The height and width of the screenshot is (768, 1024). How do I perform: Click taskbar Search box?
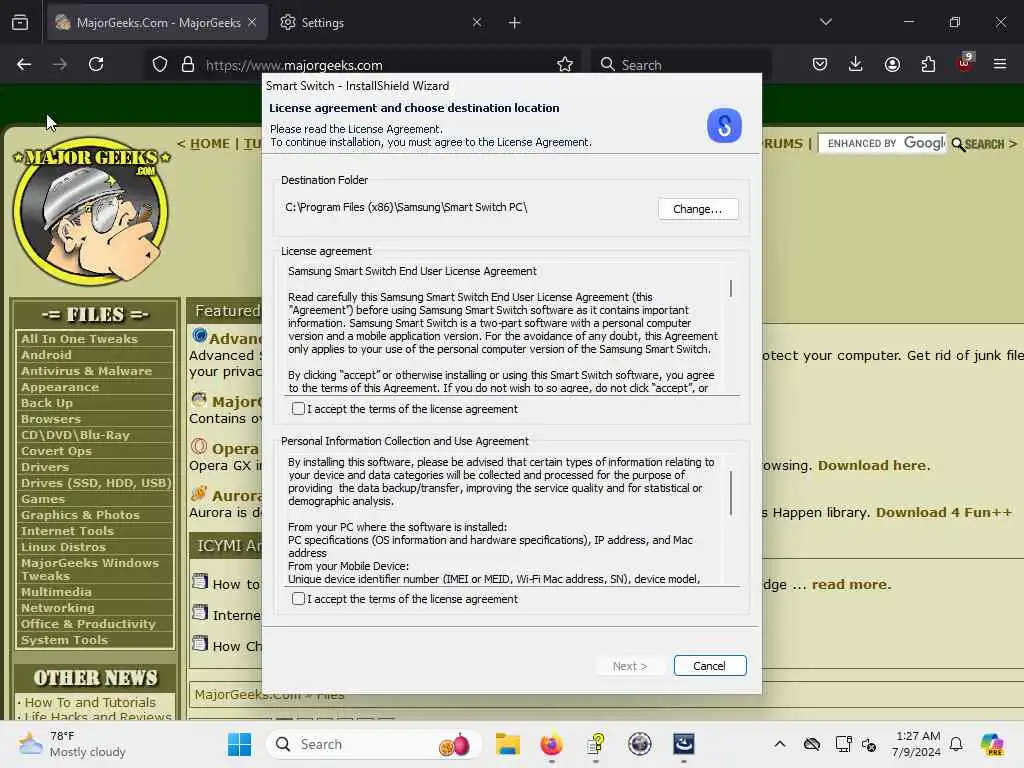[x=374, y=744]
